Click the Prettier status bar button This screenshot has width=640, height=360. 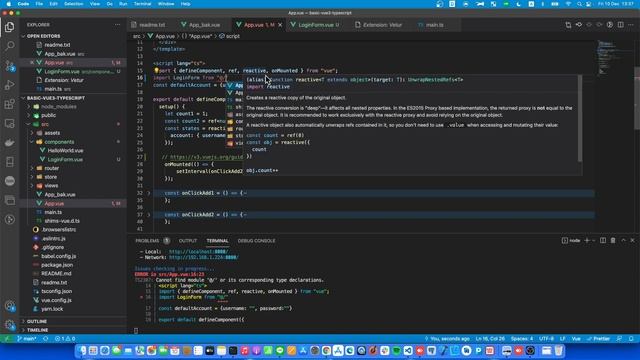[598, 339]
